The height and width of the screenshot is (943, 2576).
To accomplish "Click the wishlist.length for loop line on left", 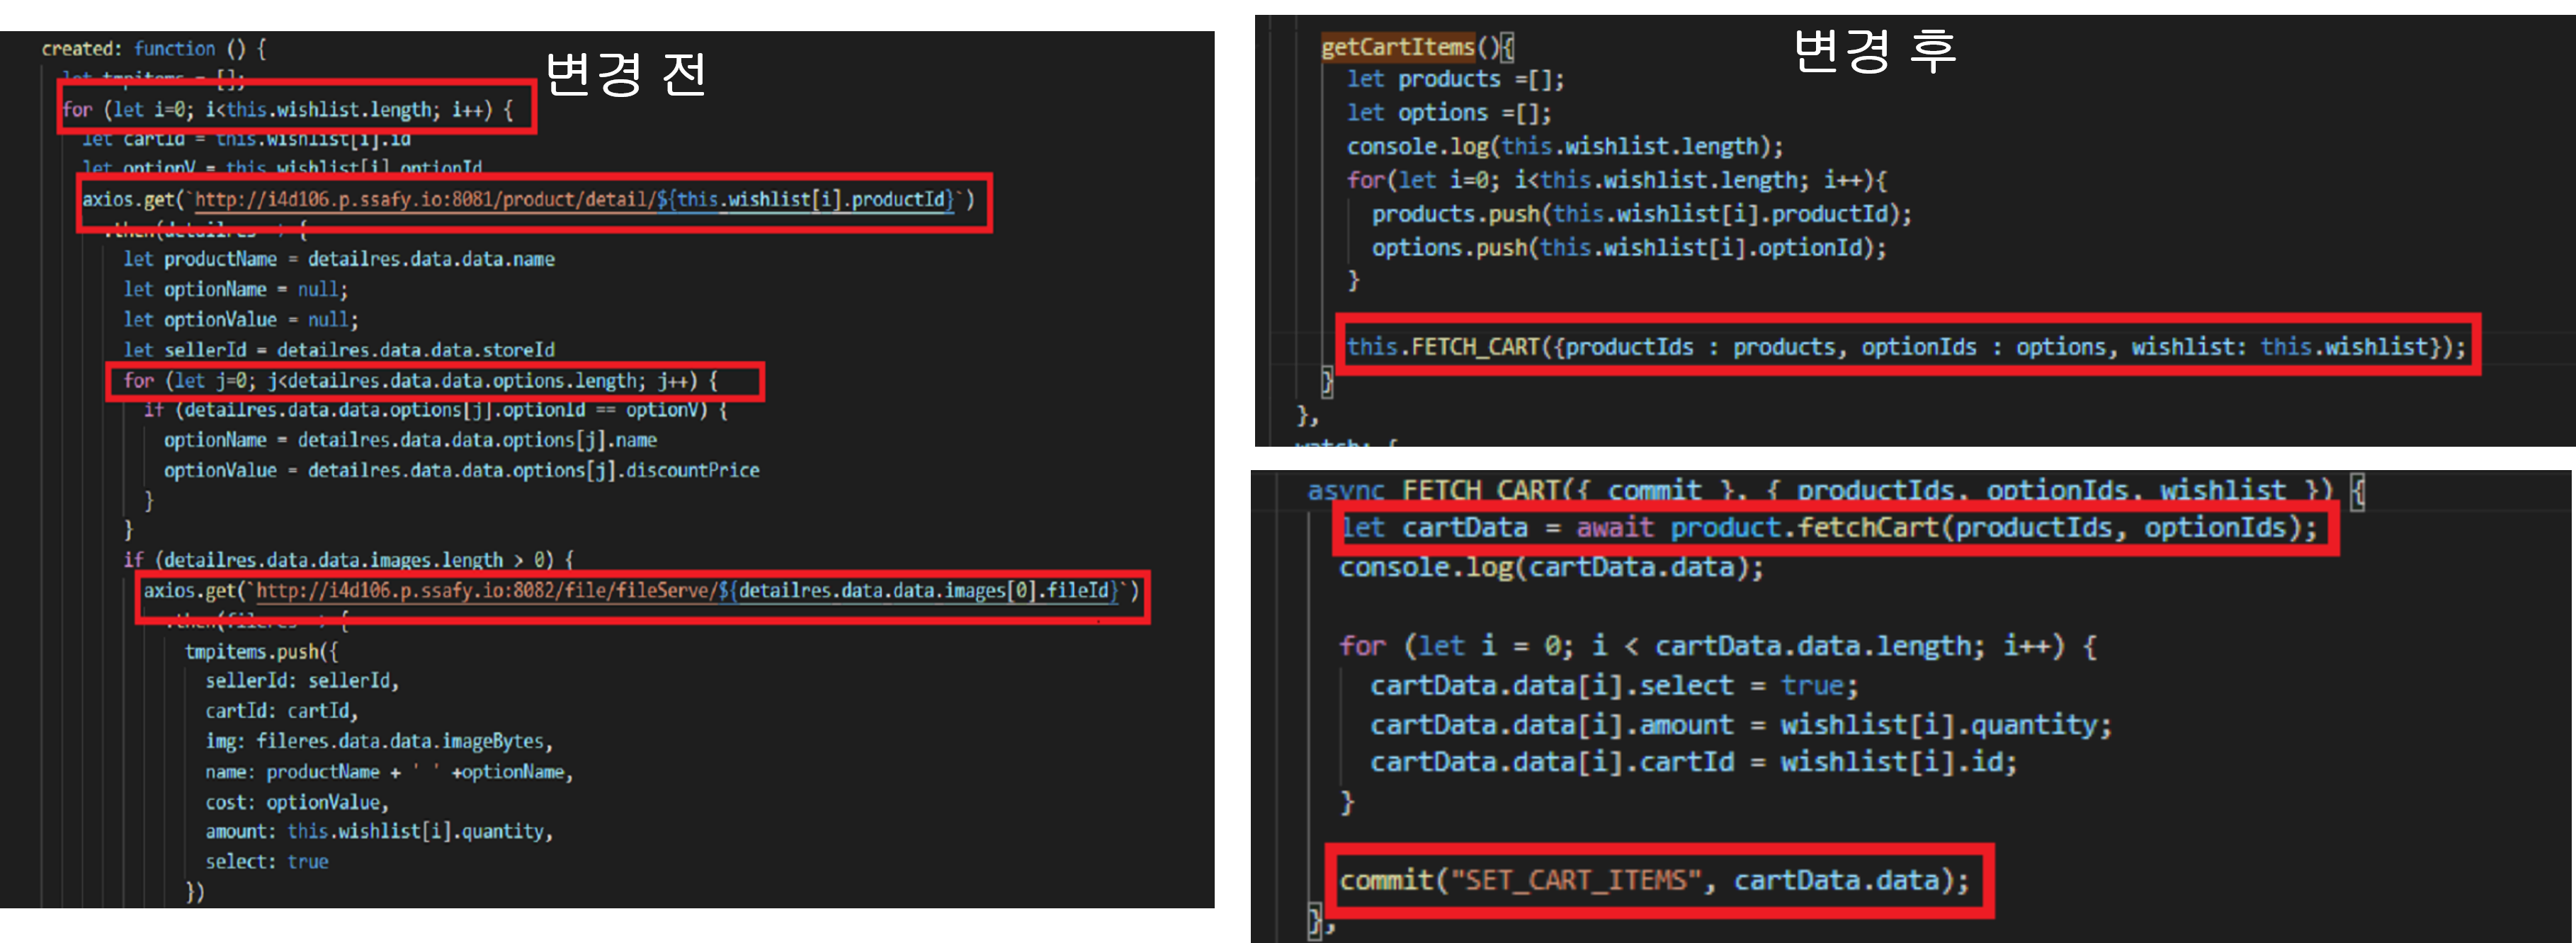I will [x=288, y=110].
